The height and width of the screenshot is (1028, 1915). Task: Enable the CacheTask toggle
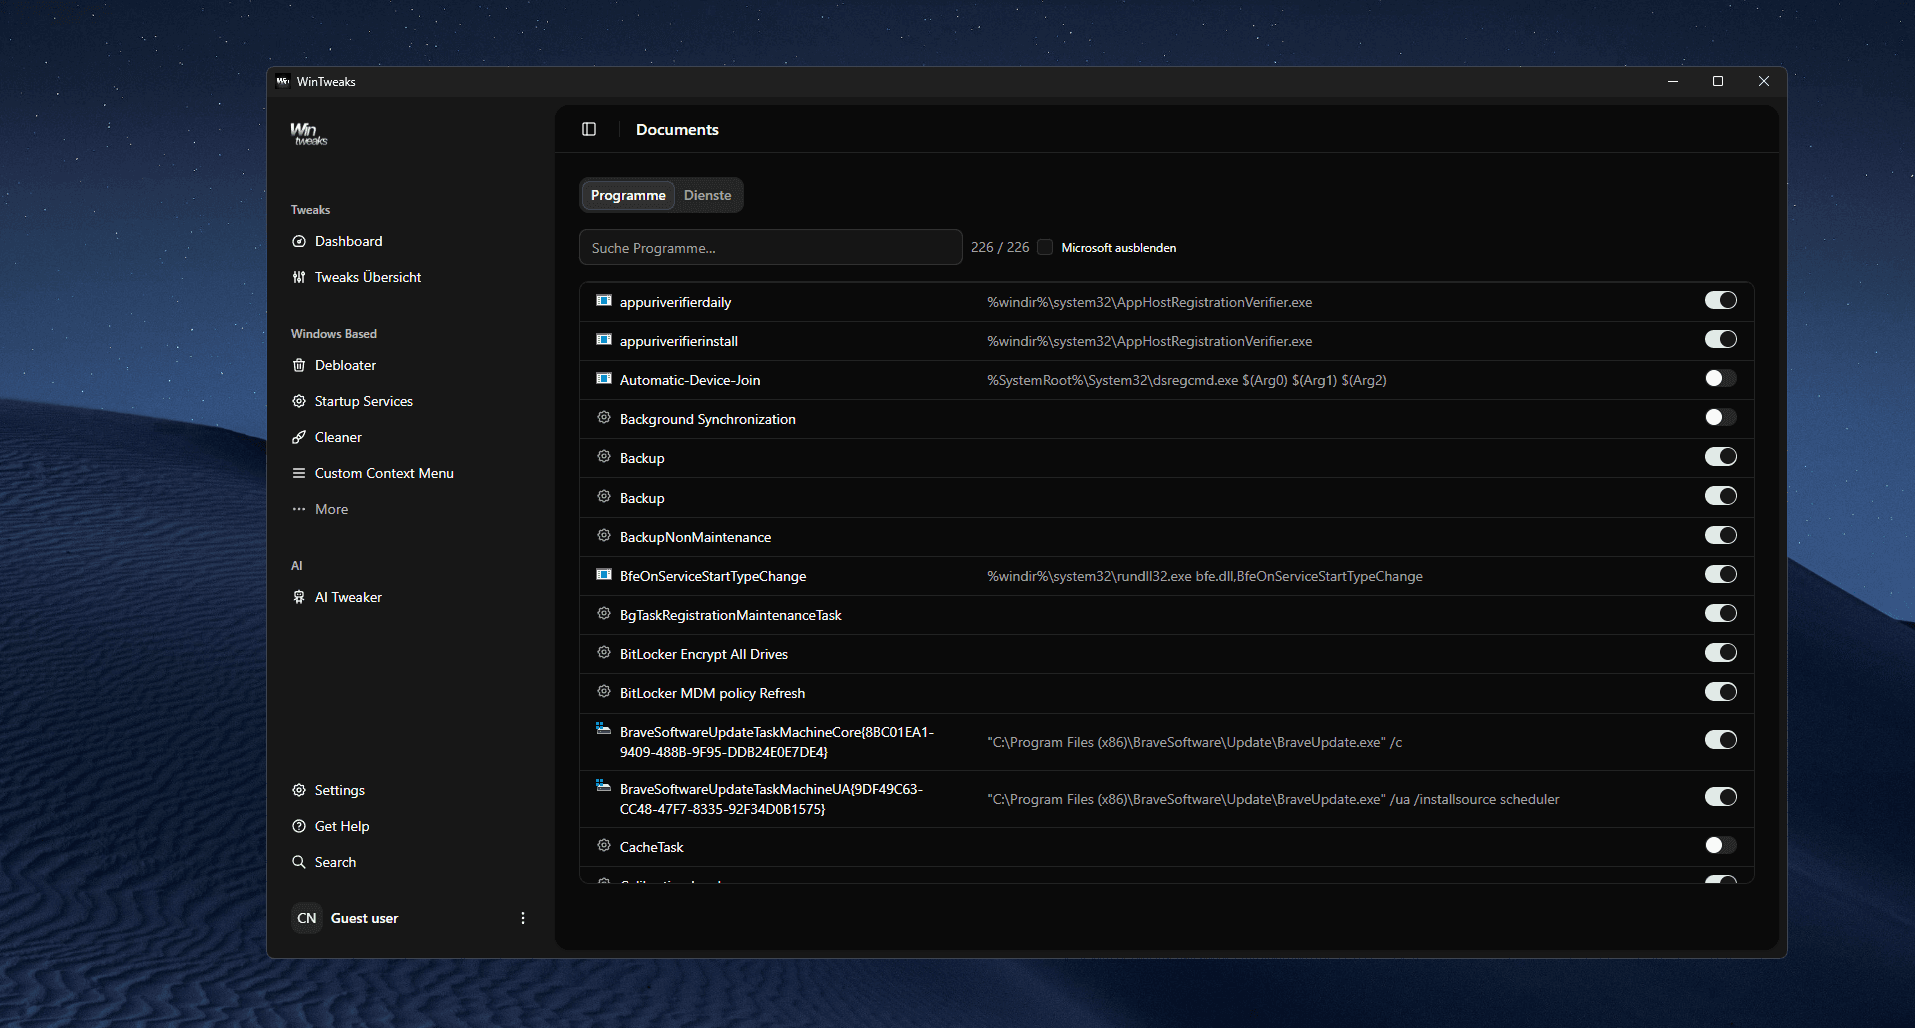pyautogui.click(x=1720, y=845)
